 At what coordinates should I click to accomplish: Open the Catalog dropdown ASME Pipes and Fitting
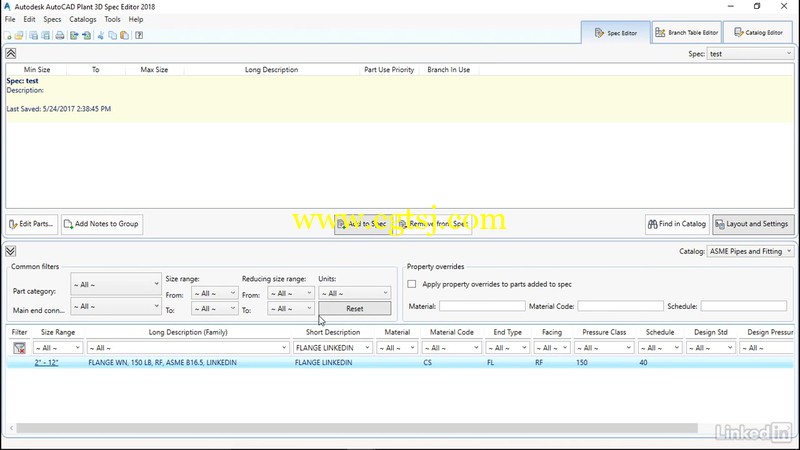pos(750,251)
